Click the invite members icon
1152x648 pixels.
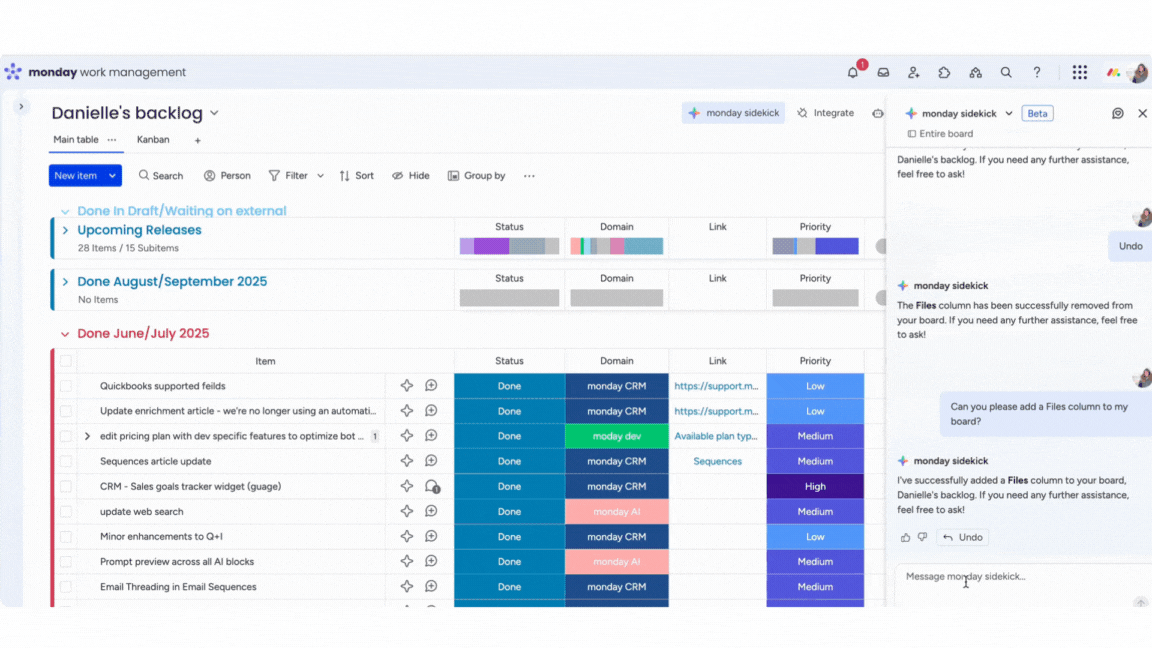click(913, 73)
